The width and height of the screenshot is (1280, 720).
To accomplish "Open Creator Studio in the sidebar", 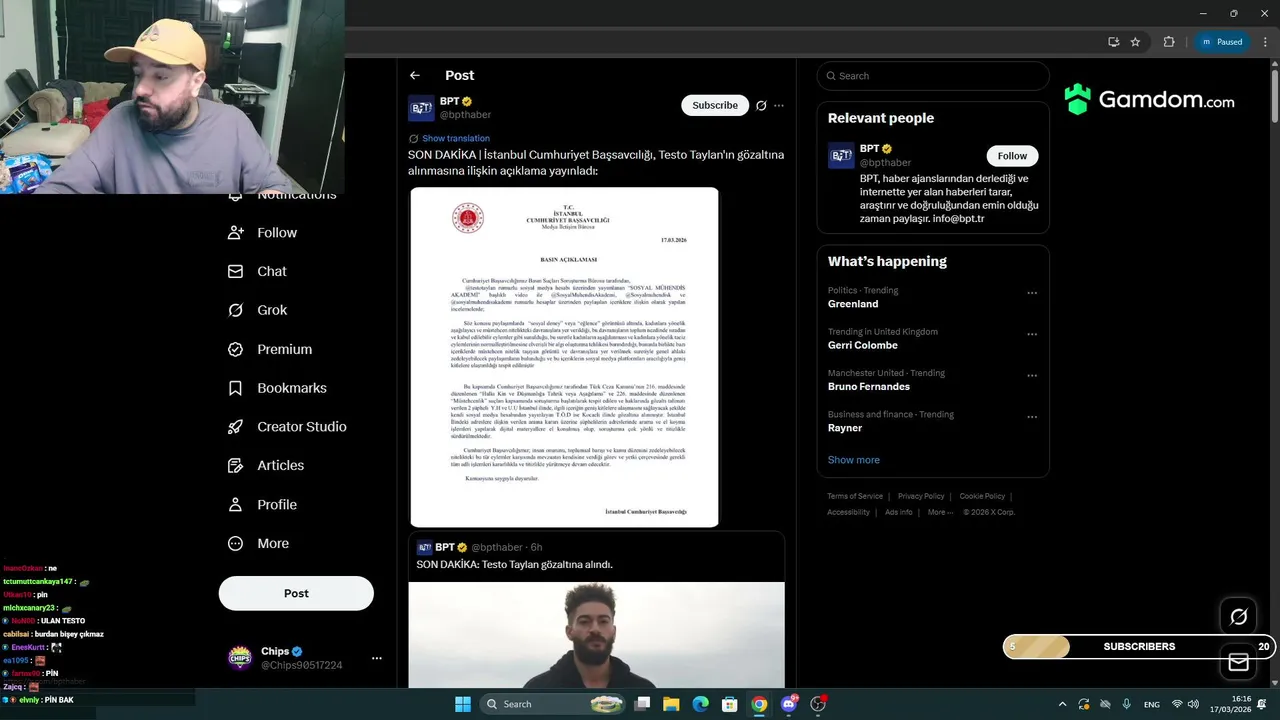I will (x=302, y=426).
